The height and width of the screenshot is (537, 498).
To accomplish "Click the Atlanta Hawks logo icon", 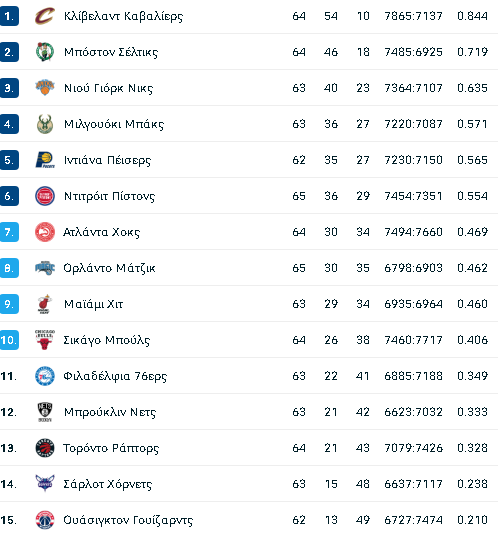I will click(45, 232).
